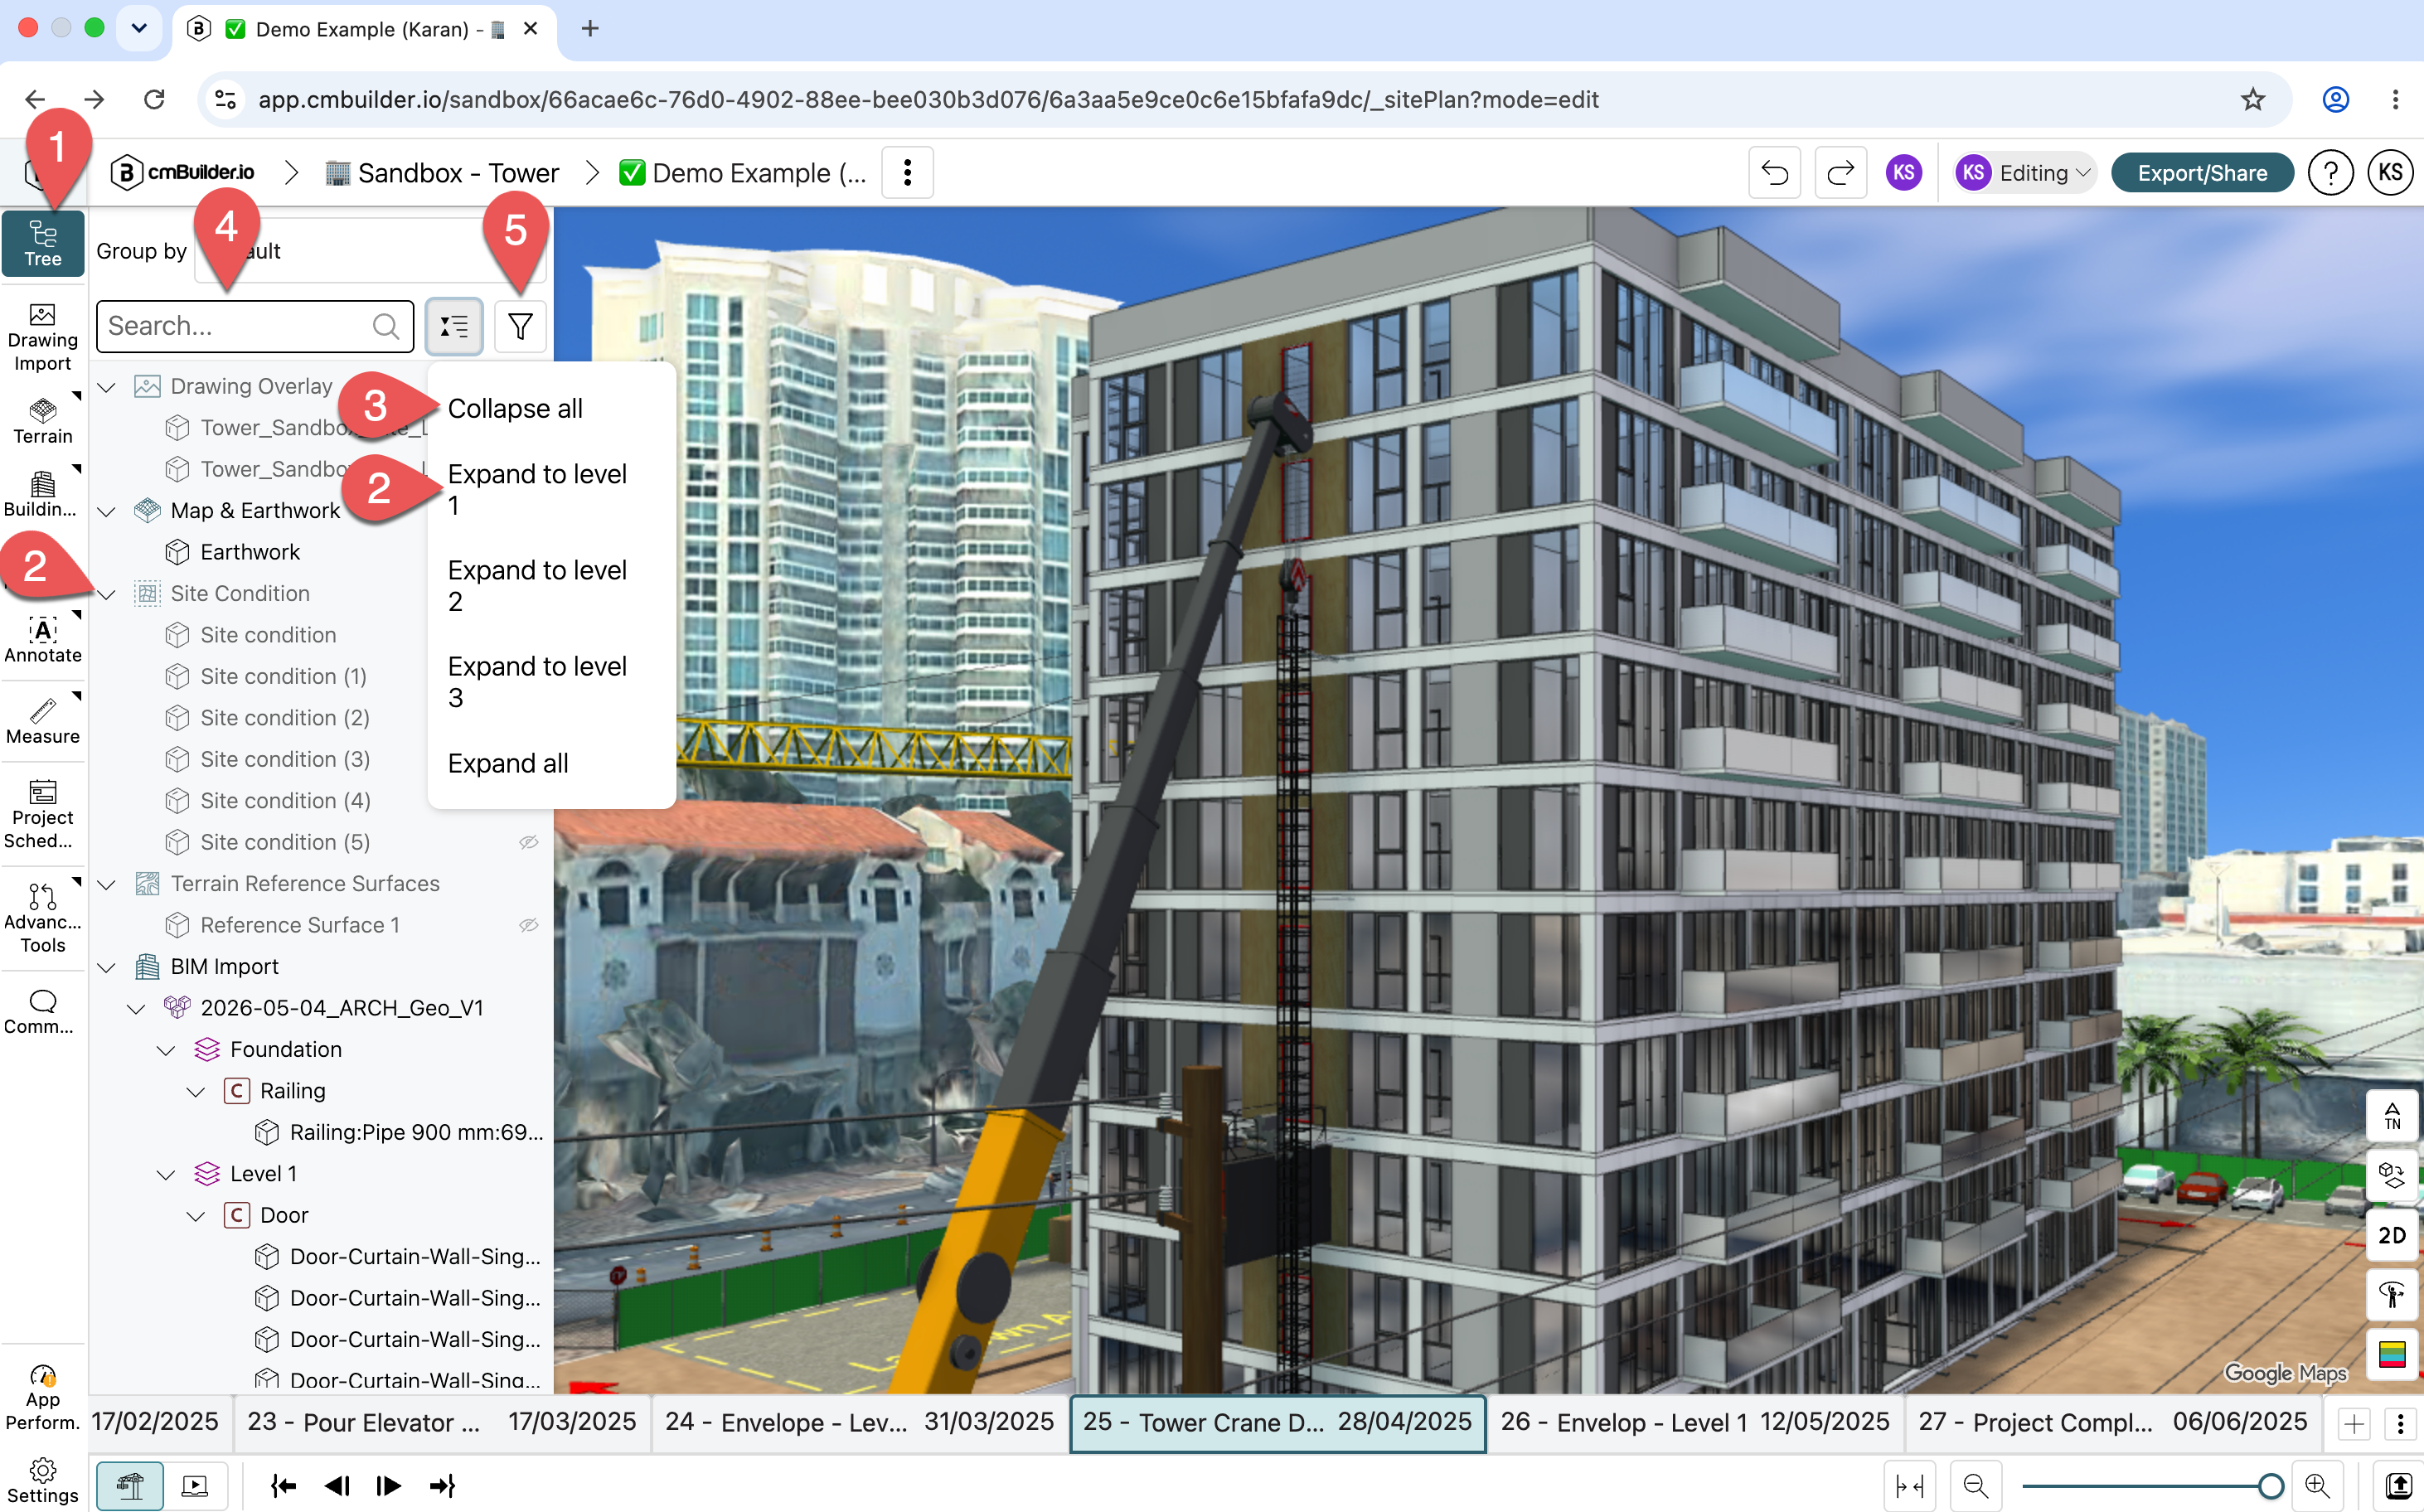This screenshot has width=2424, height=1512.
Task: Reload the page in browser
Action: point(153,99)
